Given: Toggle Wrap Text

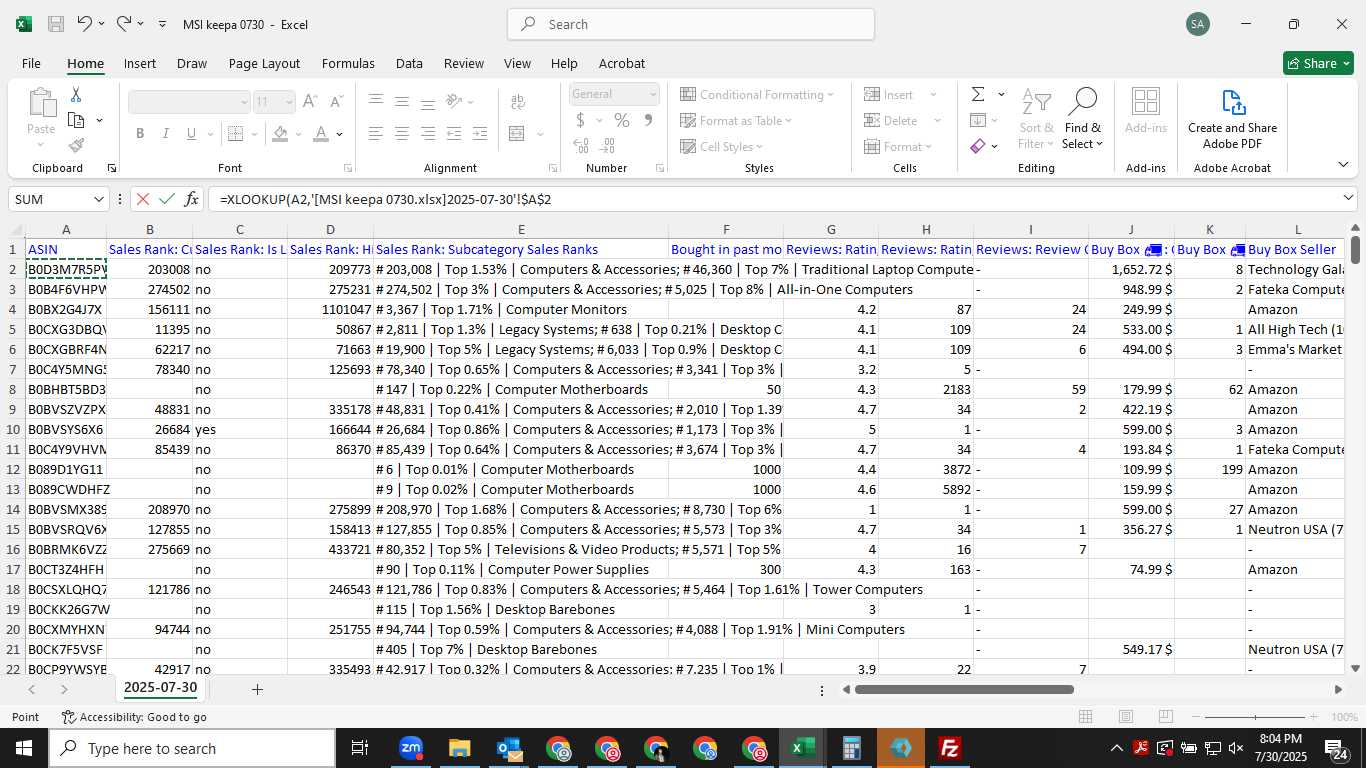Looking at the screenshot, I should click(x=518, y=101).
